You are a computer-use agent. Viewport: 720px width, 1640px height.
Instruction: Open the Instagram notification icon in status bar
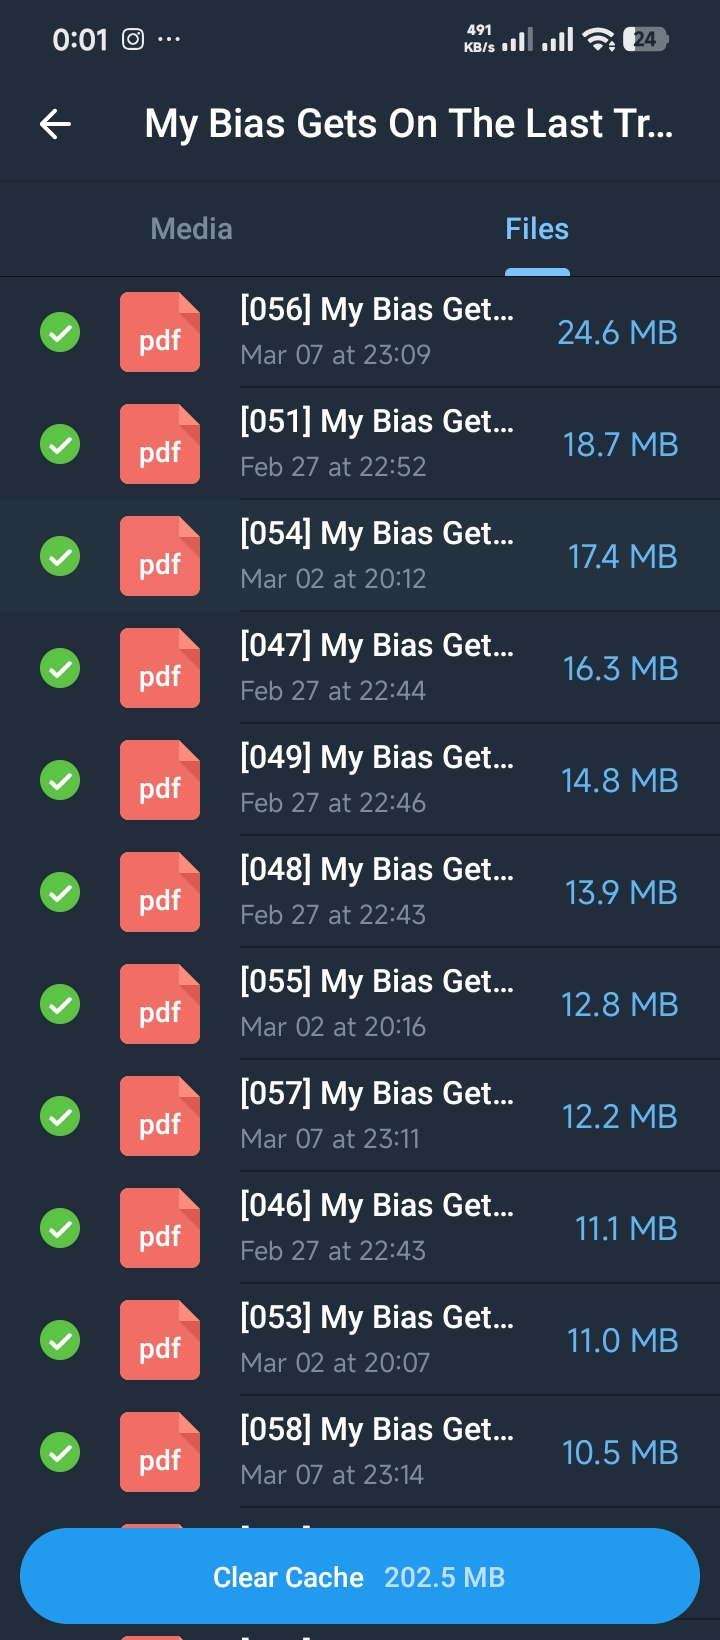tap(133, 39)
